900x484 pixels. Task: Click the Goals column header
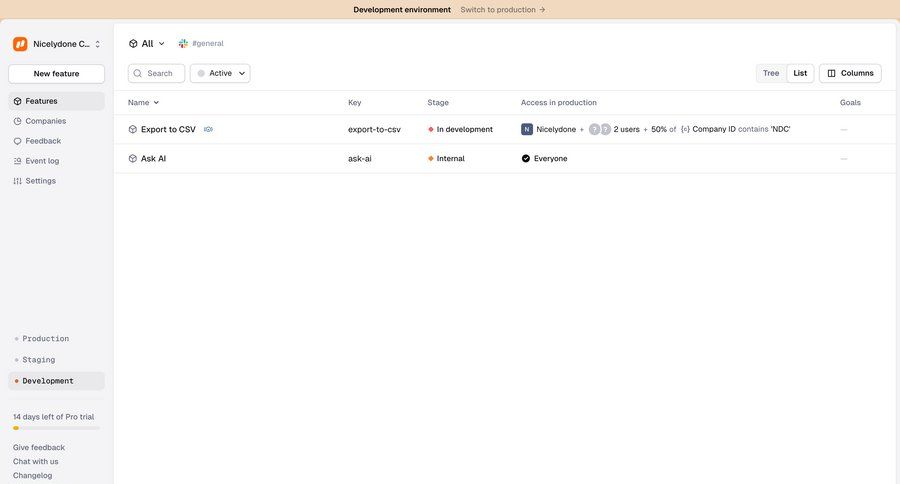point(850,103)
